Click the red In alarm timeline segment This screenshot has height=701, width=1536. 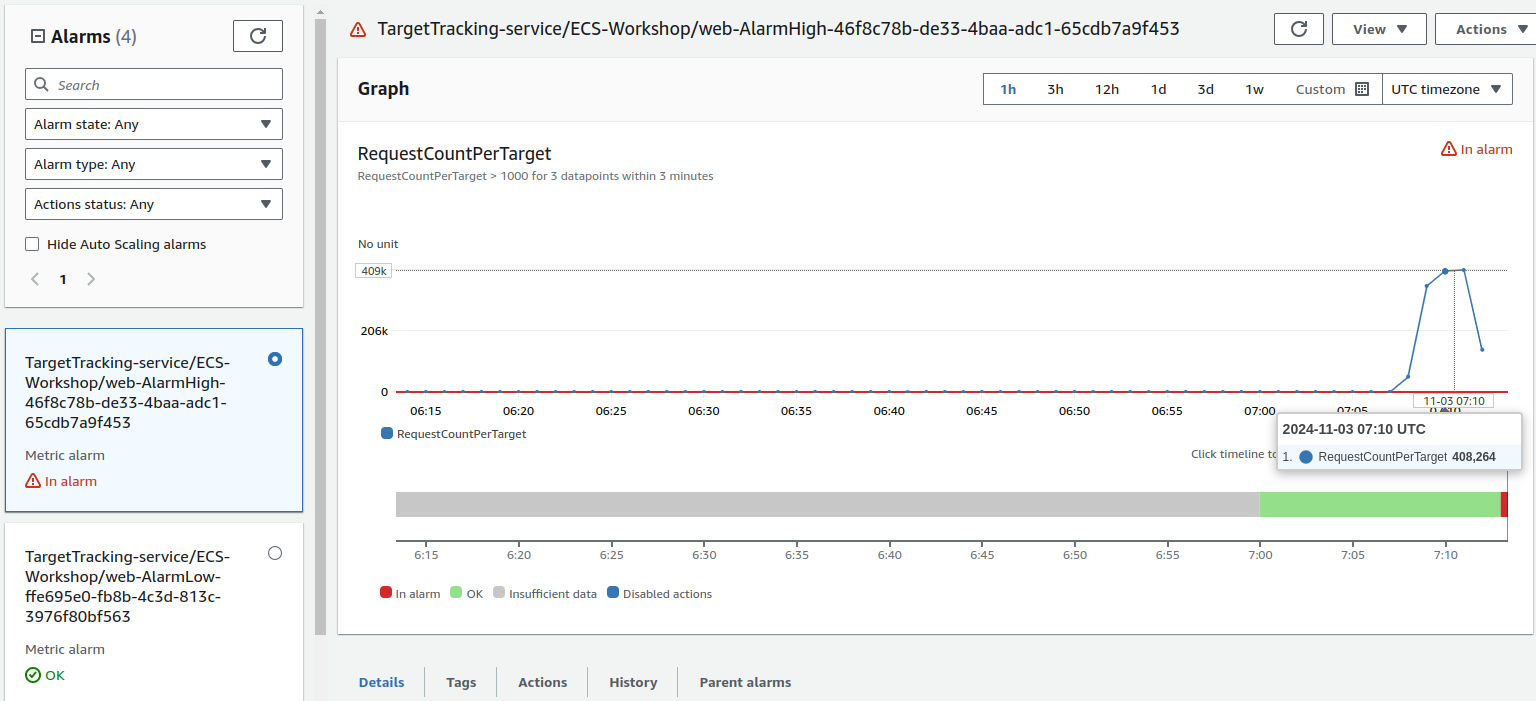pos(1503,504)
